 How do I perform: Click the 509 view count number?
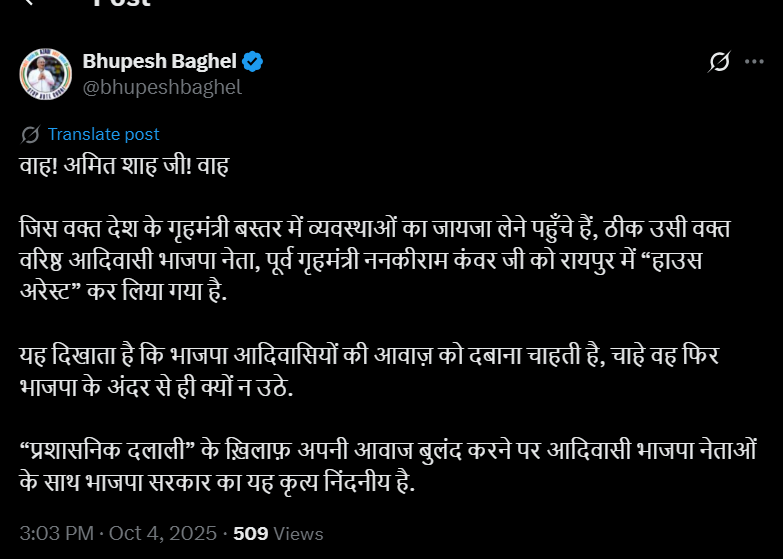[x=250, y=534]
